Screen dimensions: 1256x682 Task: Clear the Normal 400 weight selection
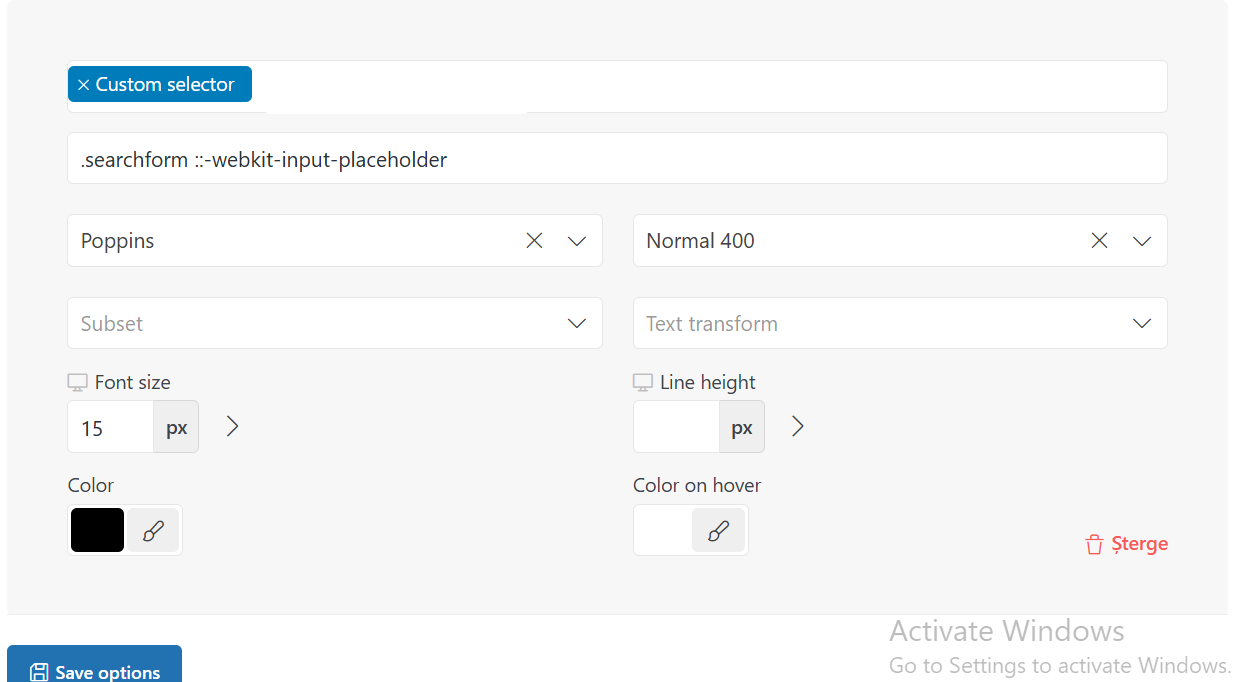1099,241
